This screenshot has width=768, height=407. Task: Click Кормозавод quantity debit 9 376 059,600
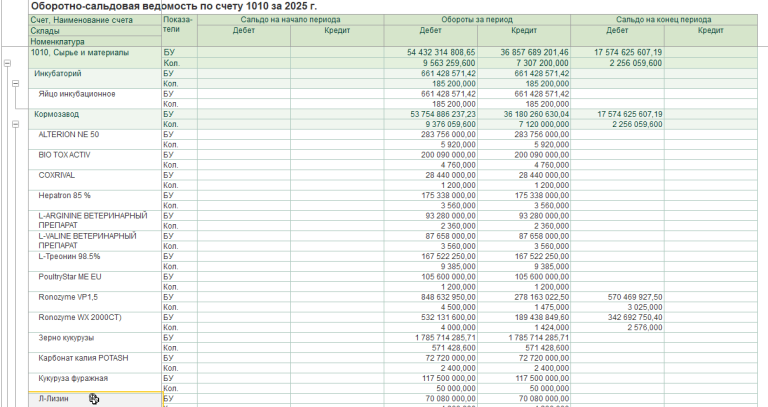(452, 124)
